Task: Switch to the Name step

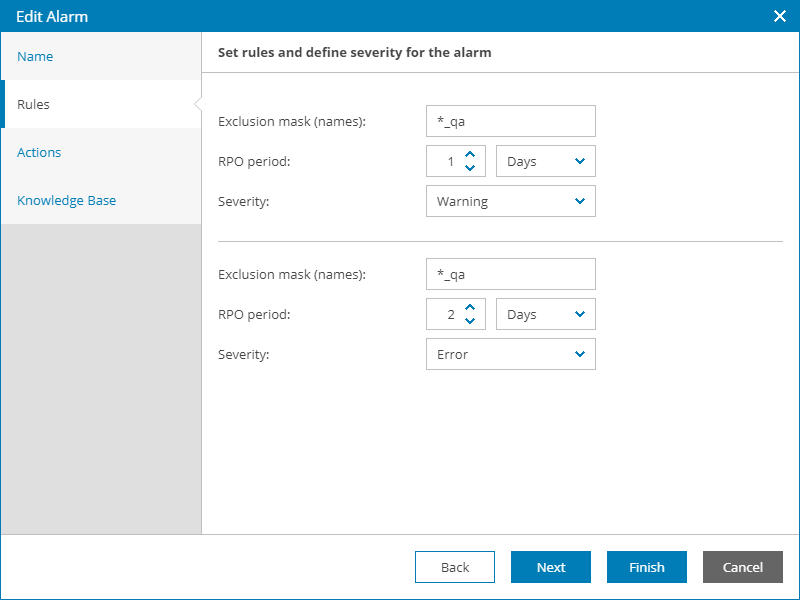Action: [36, 56]
